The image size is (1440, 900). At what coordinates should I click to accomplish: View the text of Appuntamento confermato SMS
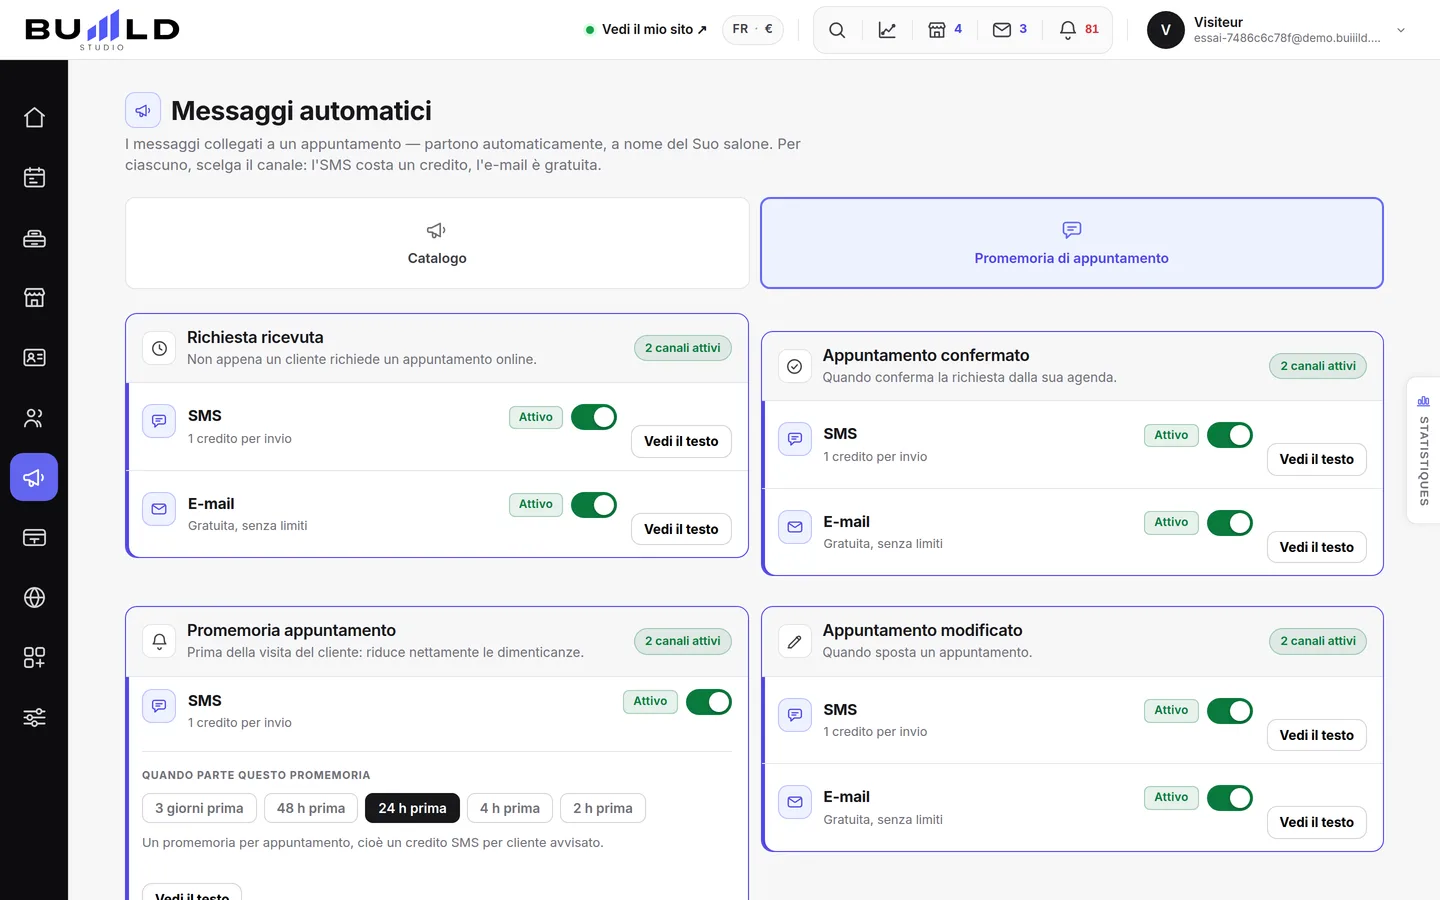coord(1317,459)
